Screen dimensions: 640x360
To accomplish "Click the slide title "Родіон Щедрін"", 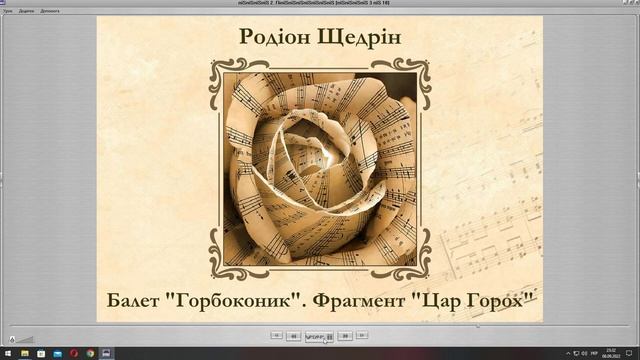I will point(320,37).
